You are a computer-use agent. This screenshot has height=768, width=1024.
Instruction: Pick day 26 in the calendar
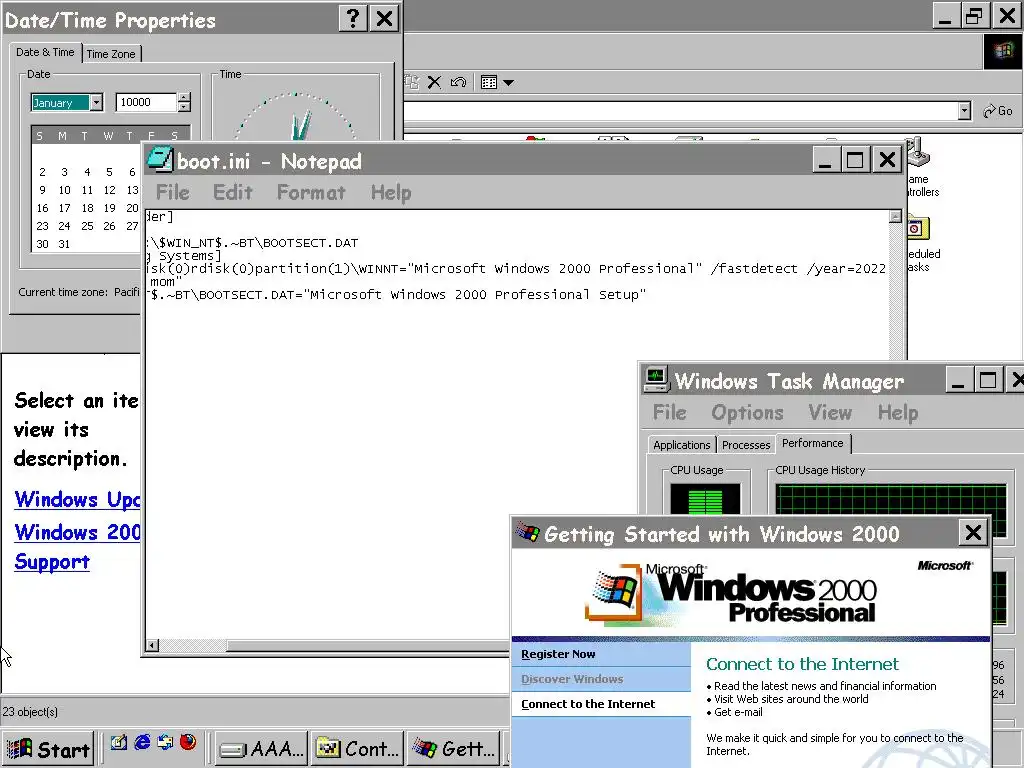tap(109, 226)
